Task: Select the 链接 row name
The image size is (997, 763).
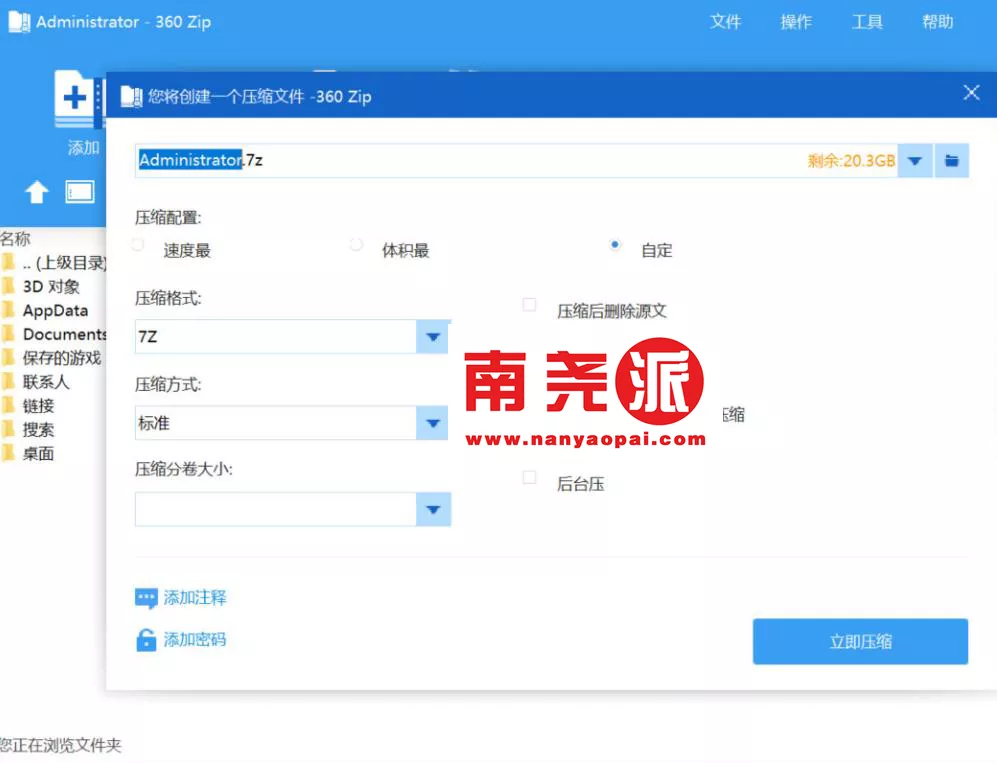Action: pos(38,406)
